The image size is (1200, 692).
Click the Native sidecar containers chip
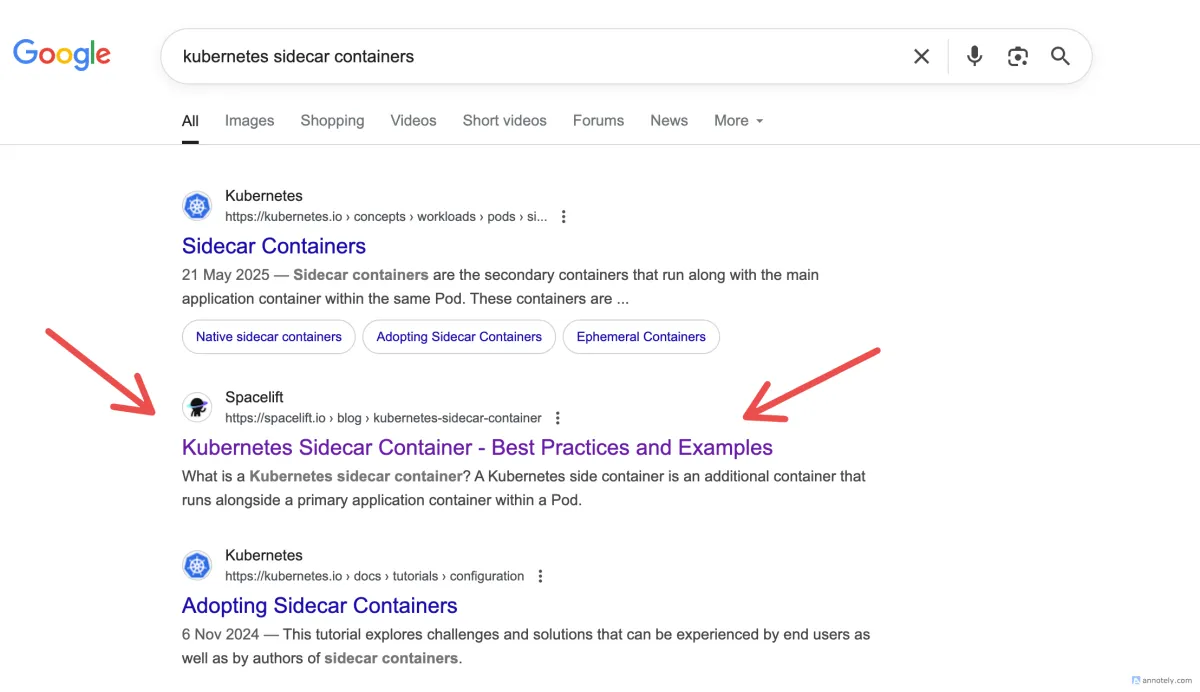click(x=269, y=337)
